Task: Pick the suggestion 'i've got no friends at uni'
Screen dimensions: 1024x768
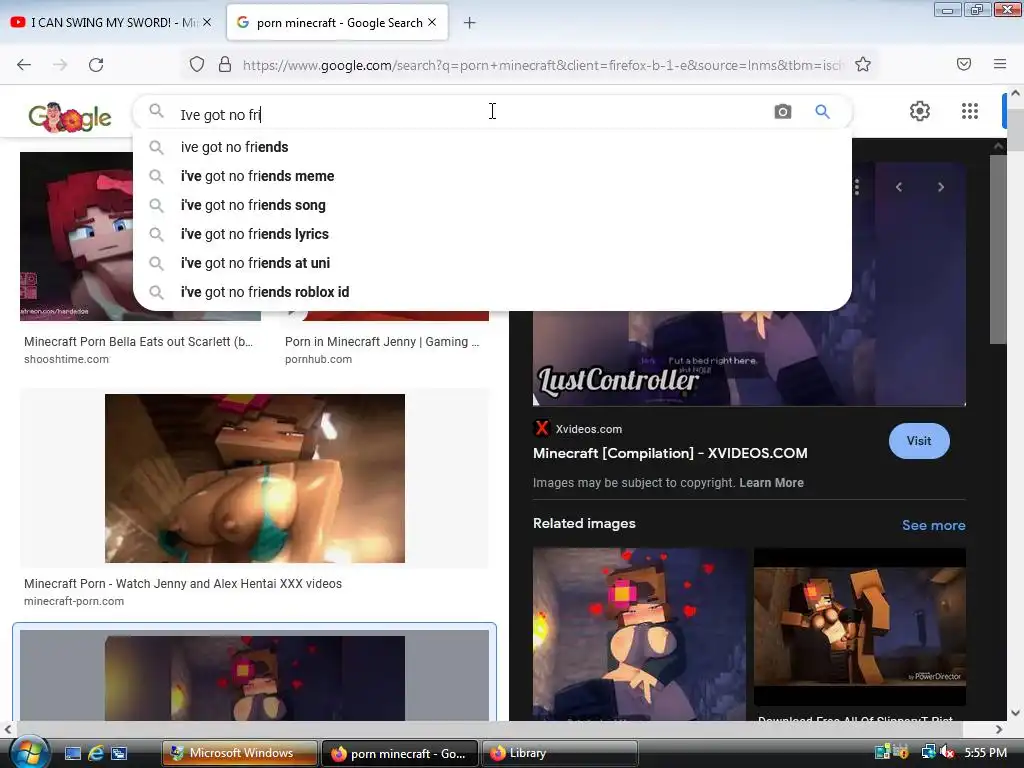Action: point(492,263)
